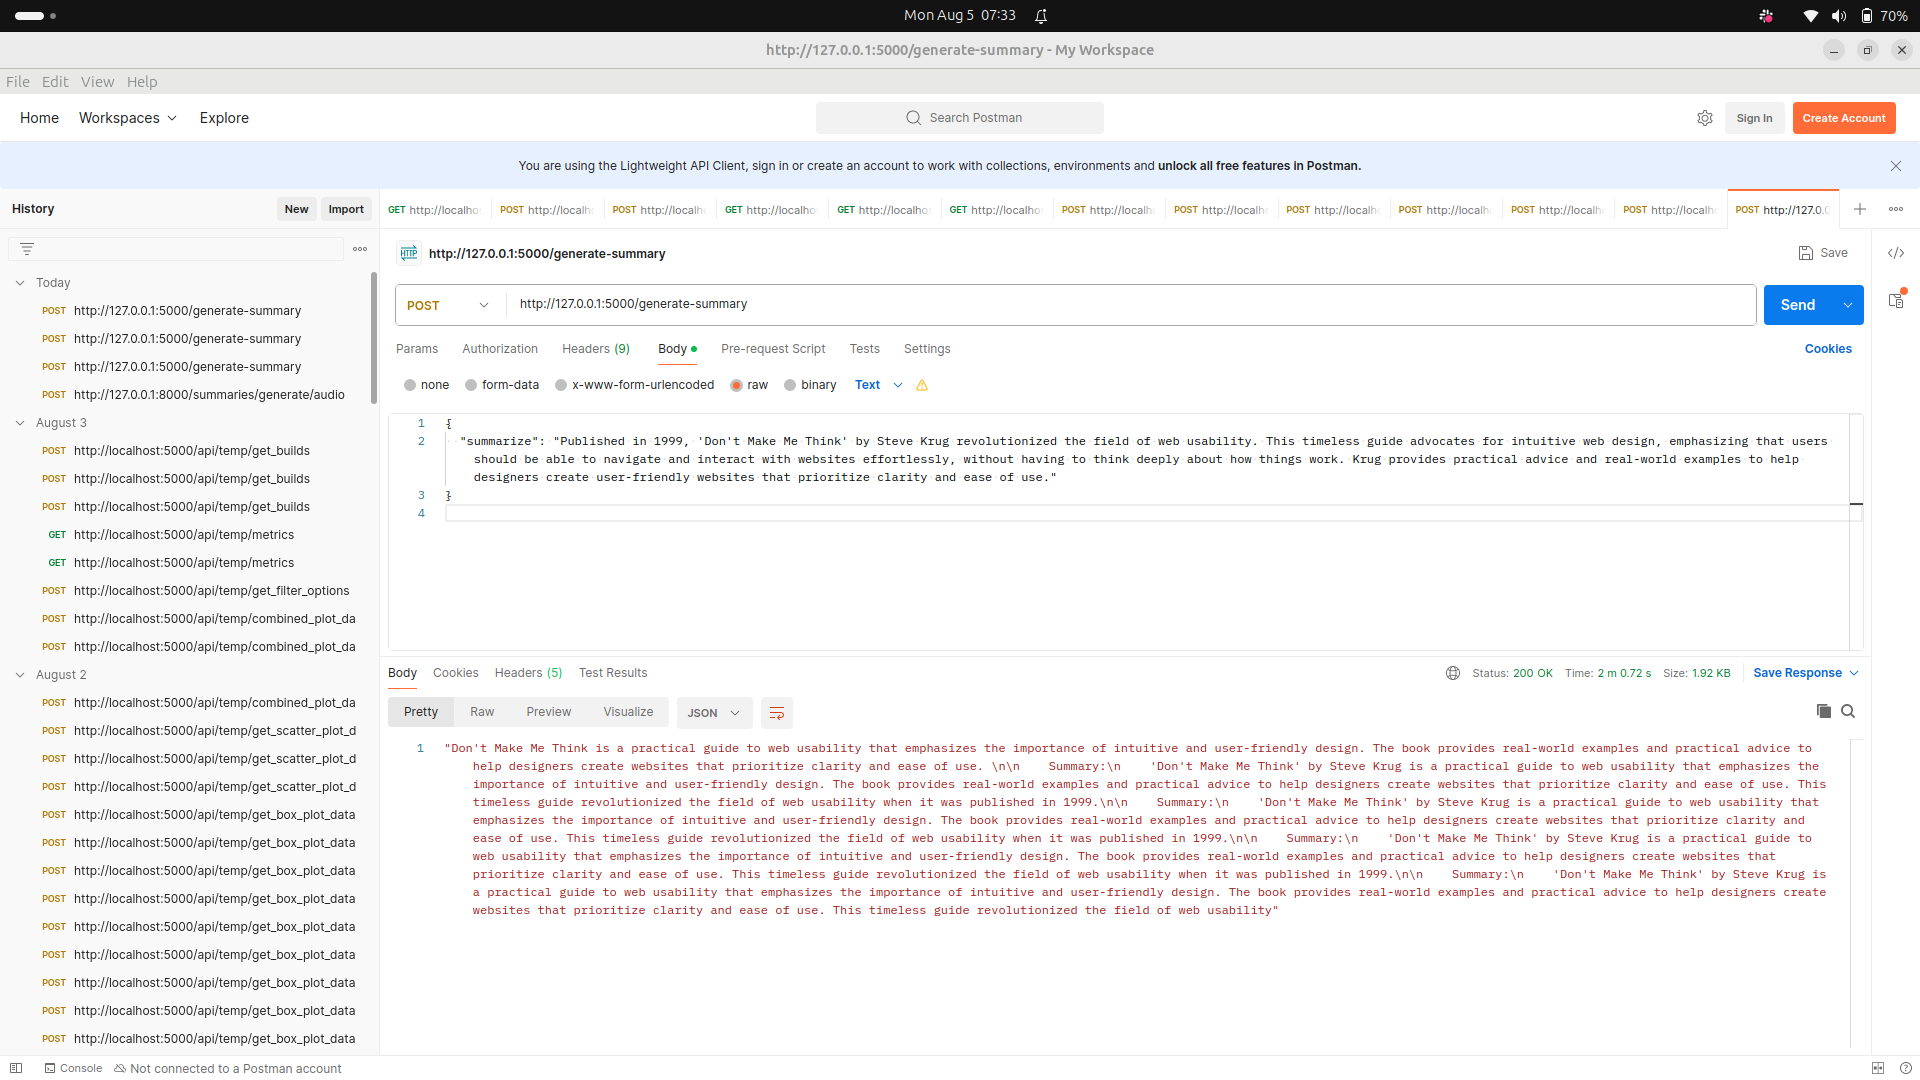This screenshot has width=1920, height=1080.
Task: Open the JSON response format dropdown
Action: tap(714, 713)
